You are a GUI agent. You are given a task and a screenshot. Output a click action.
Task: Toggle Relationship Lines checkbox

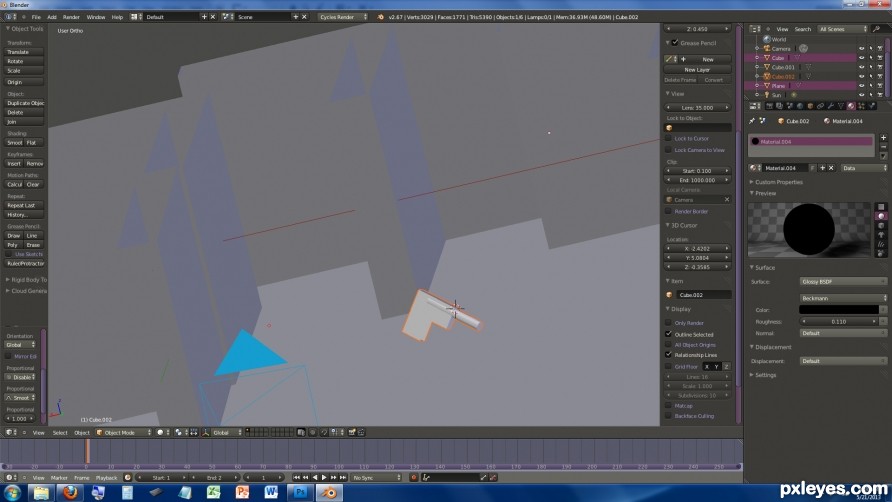click(668, 355)
